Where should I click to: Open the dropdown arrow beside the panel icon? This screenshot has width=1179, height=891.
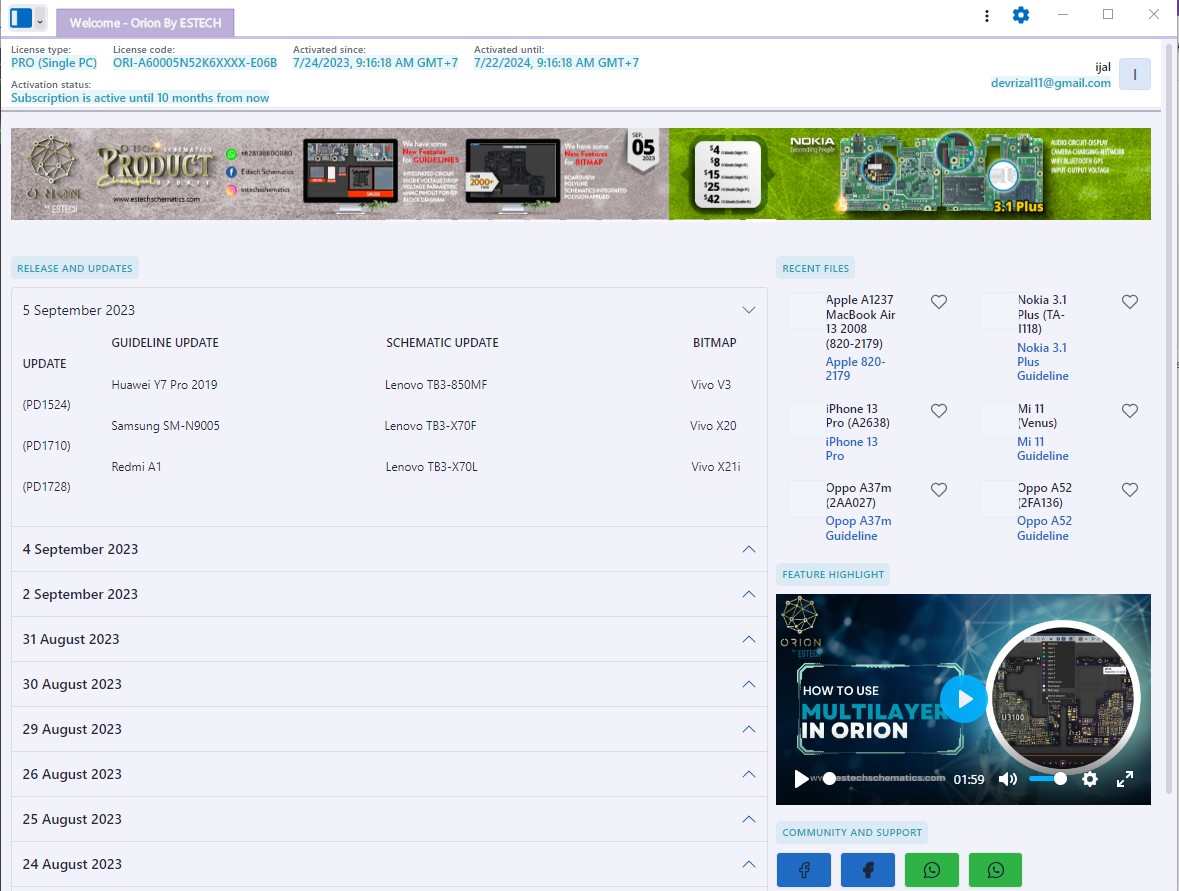pyautogui.click(x=40, y=22)
